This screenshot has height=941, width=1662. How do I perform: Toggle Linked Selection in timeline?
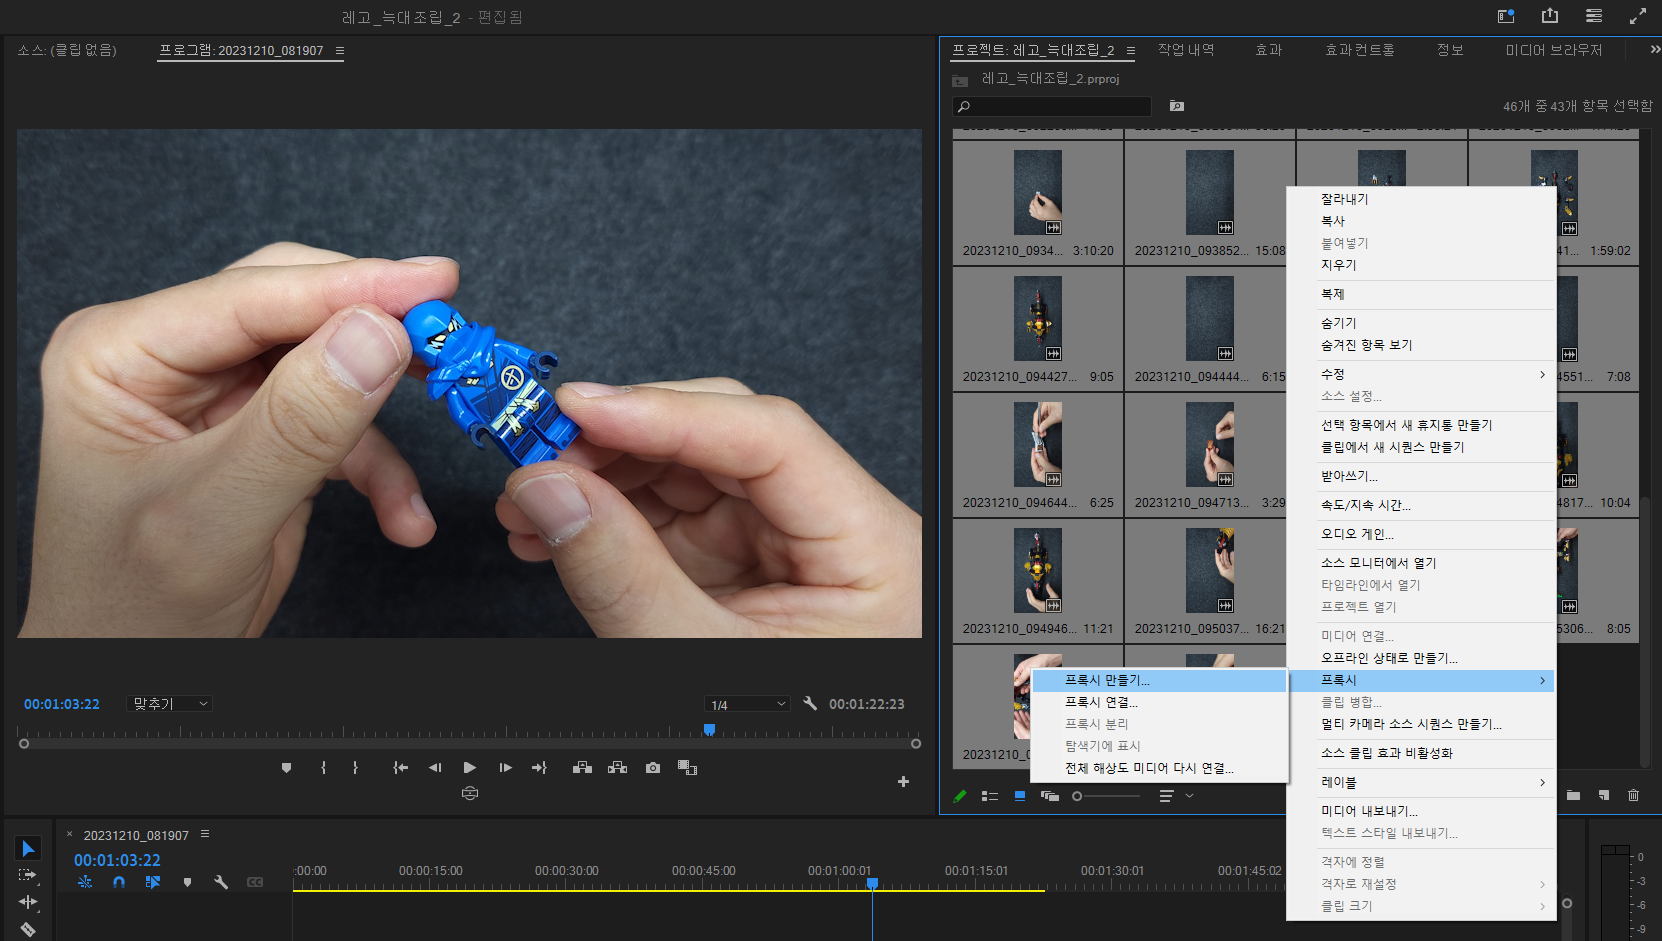pyautogui.click(x=153, y=882)
